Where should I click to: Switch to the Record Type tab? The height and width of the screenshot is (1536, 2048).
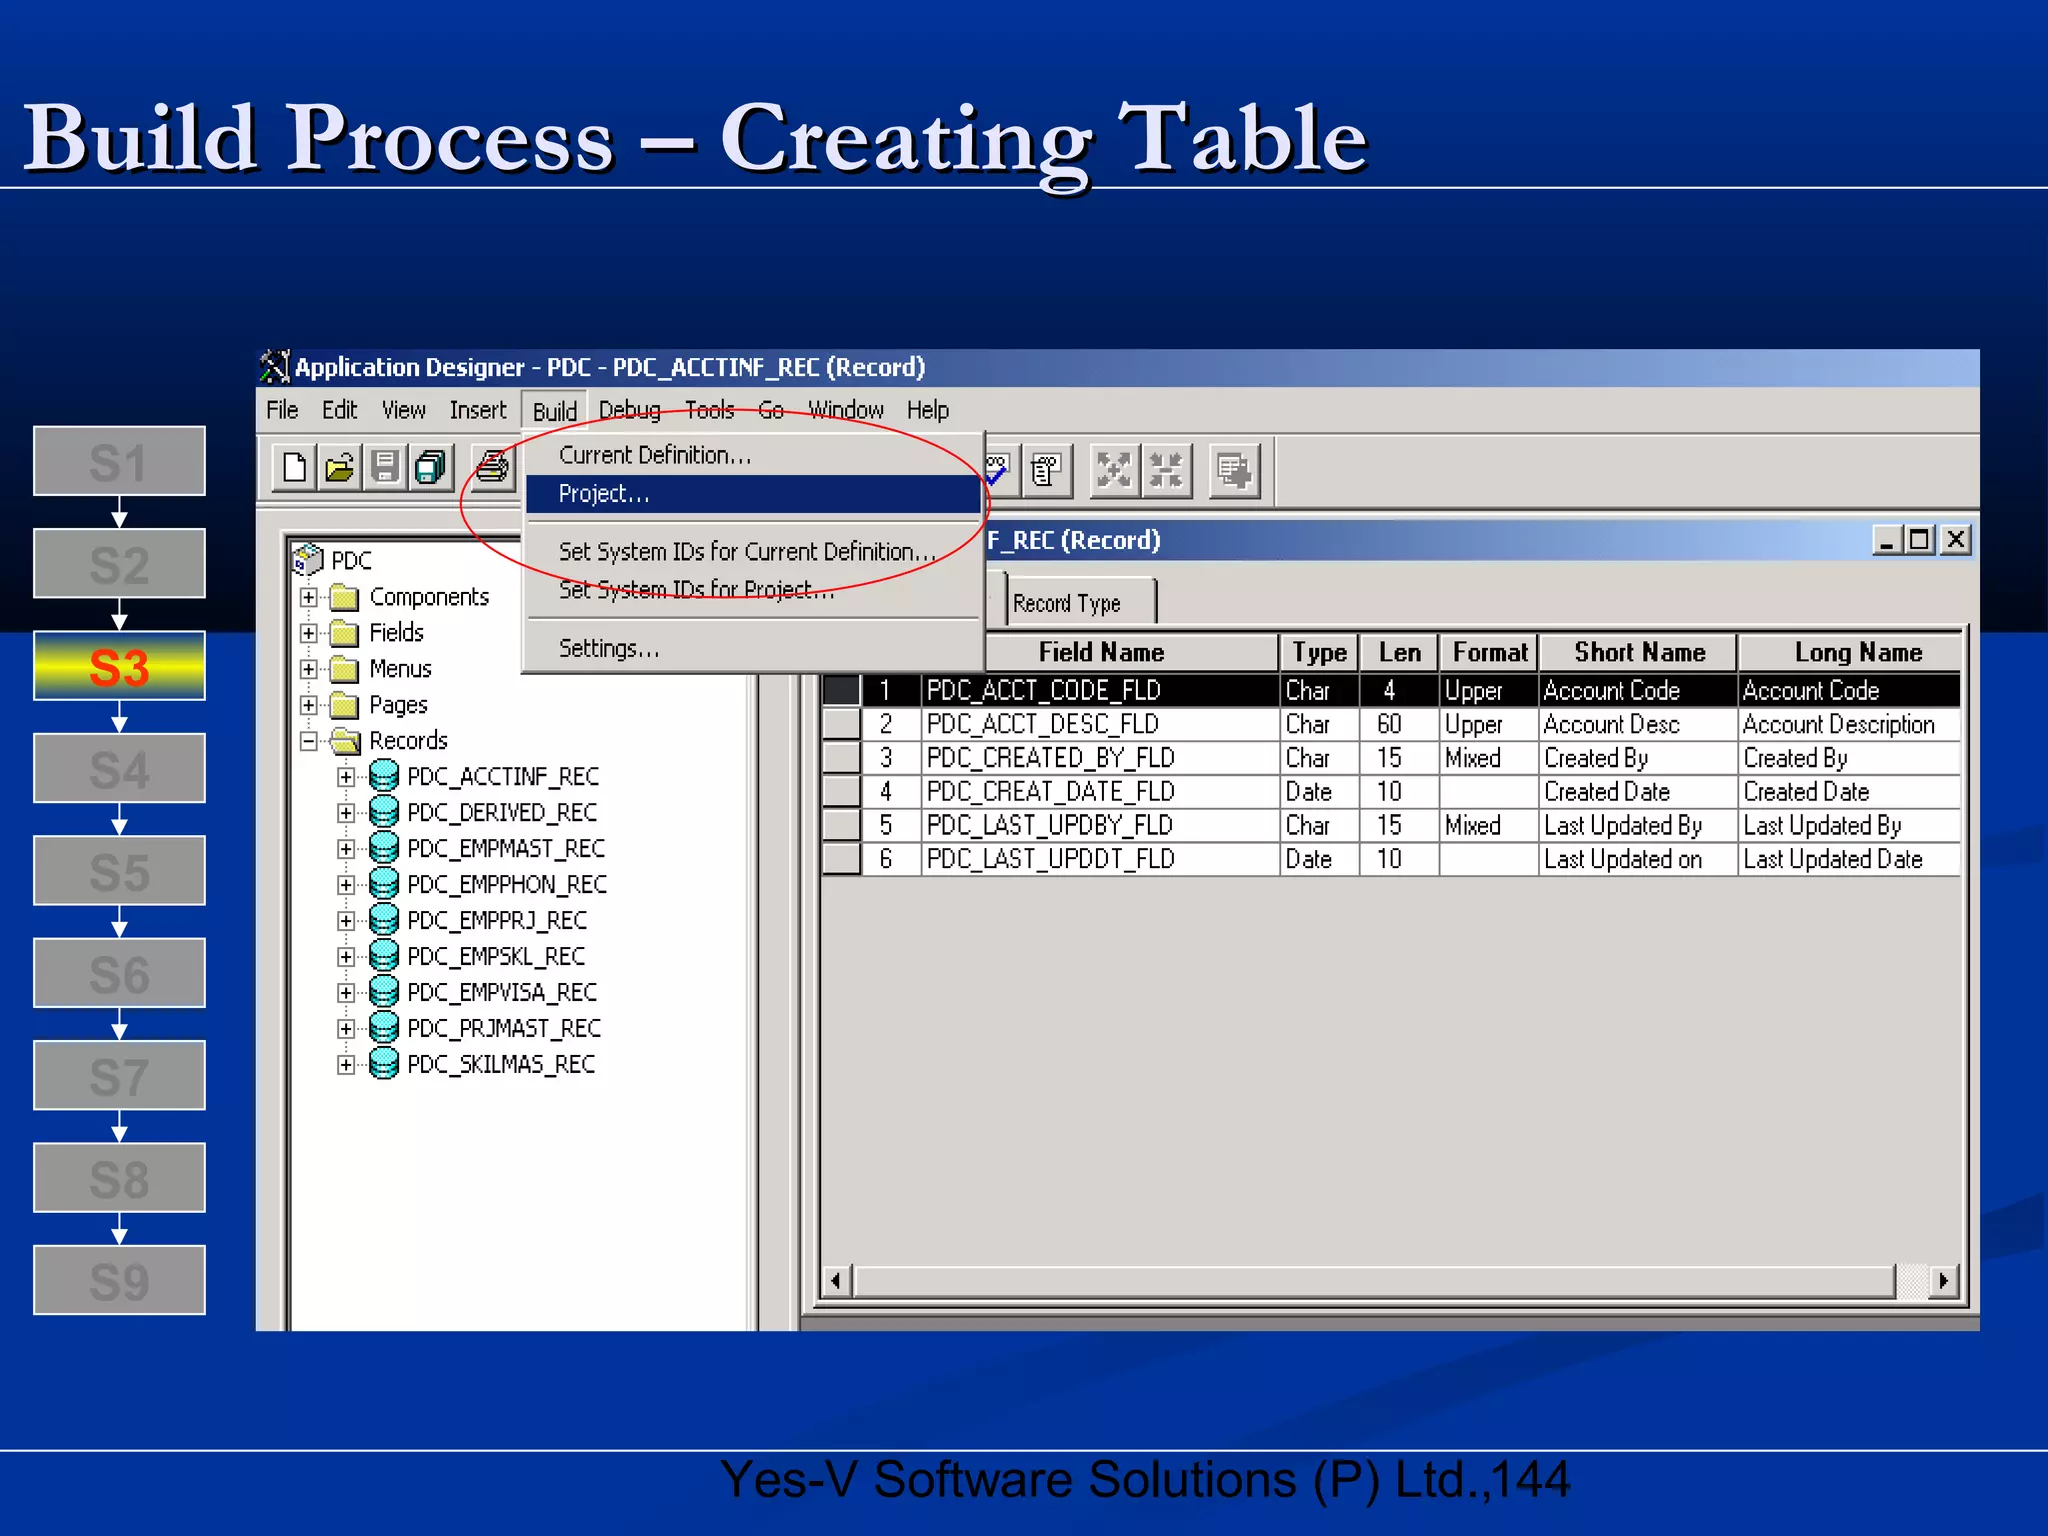(x=1080, y=603)
